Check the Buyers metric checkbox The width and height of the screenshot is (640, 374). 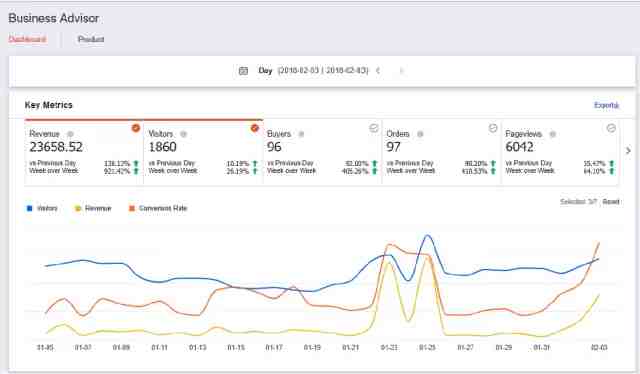374,128
